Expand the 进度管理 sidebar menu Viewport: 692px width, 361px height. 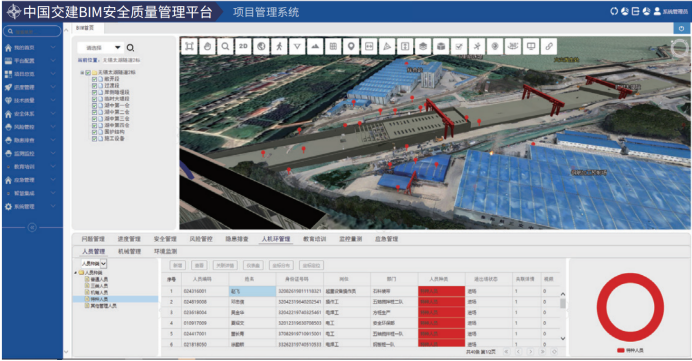(x=31, y=87)
